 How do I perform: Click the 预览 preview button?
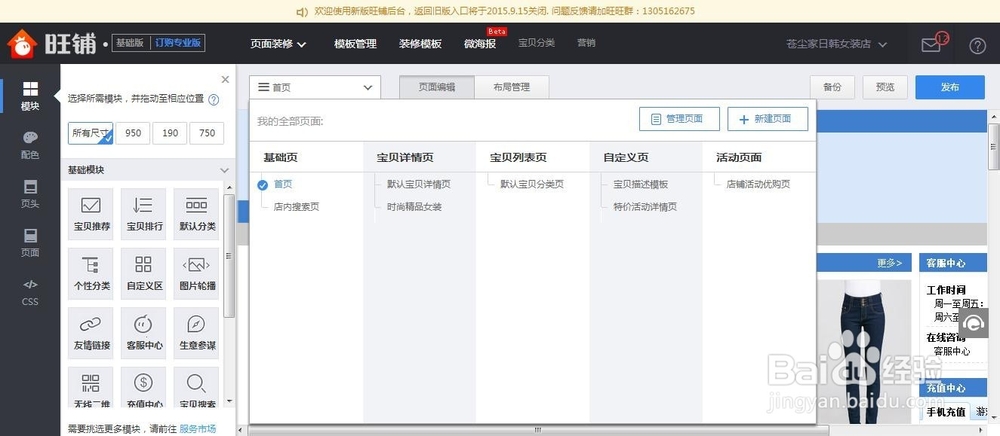click(885, 87)
